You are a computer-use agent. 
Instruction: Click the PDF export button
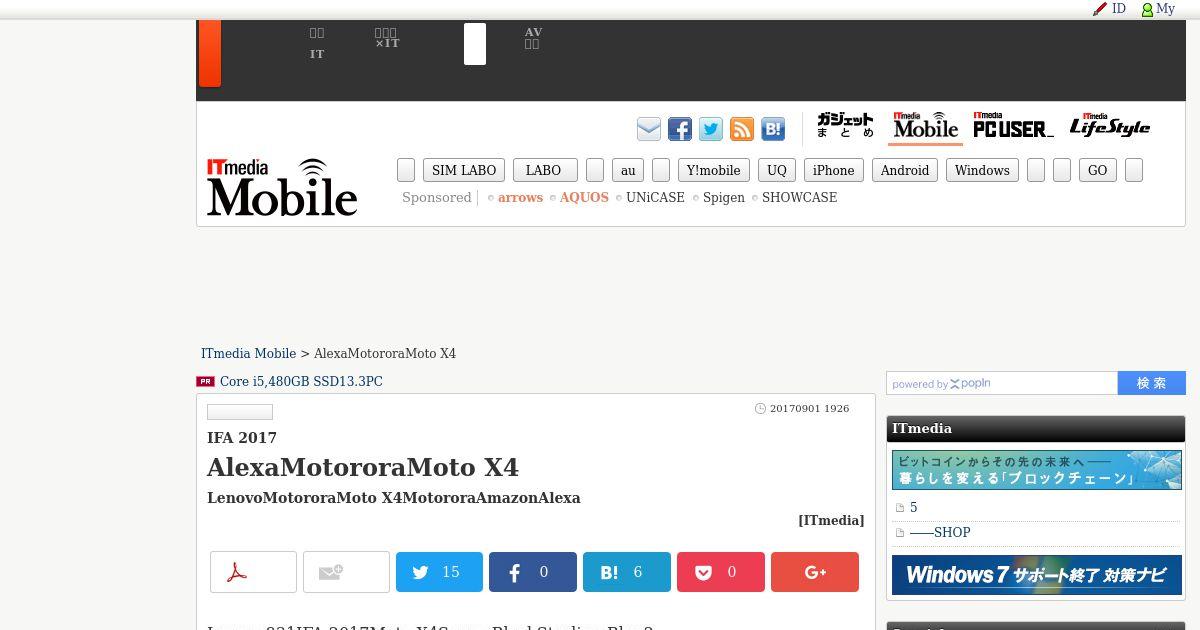[x=253, y=572]
